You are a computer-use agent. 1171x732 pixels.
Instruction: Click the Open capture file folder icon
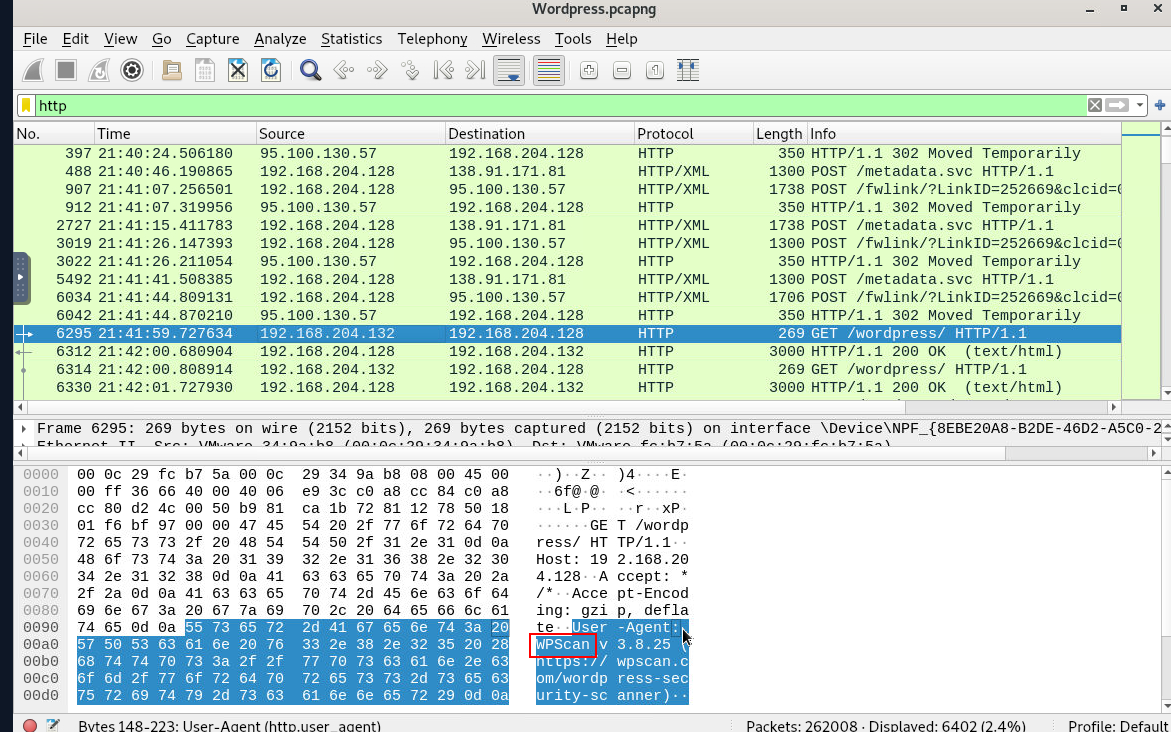(172, 70)
